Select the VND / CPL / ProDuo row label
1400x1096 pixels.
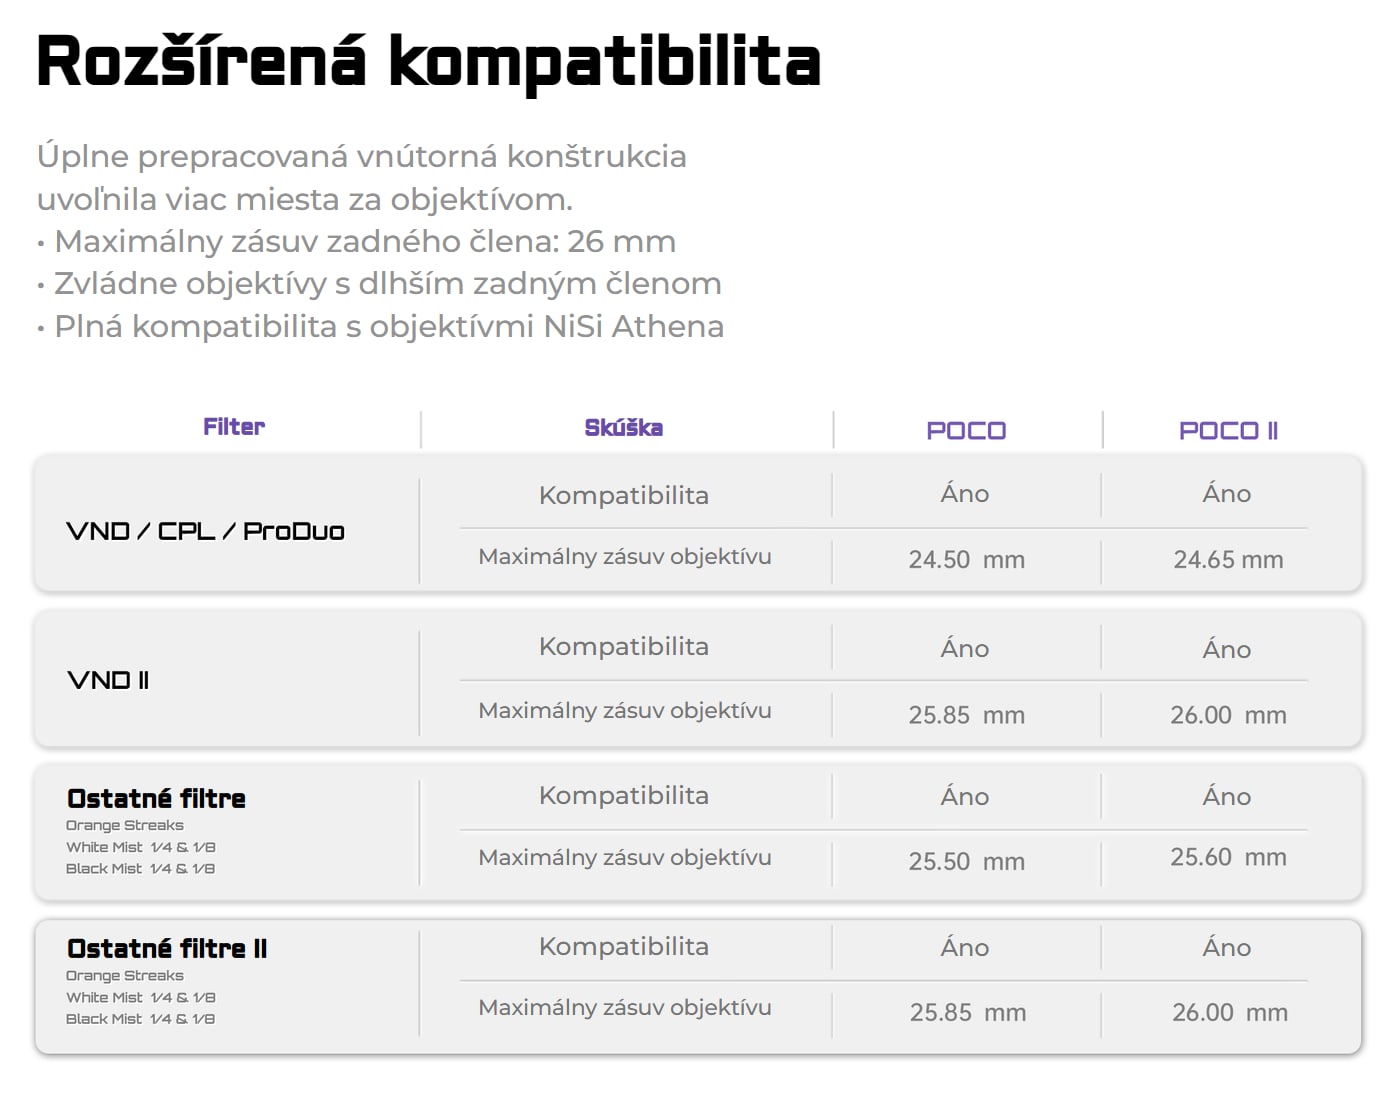pos(205,531)
